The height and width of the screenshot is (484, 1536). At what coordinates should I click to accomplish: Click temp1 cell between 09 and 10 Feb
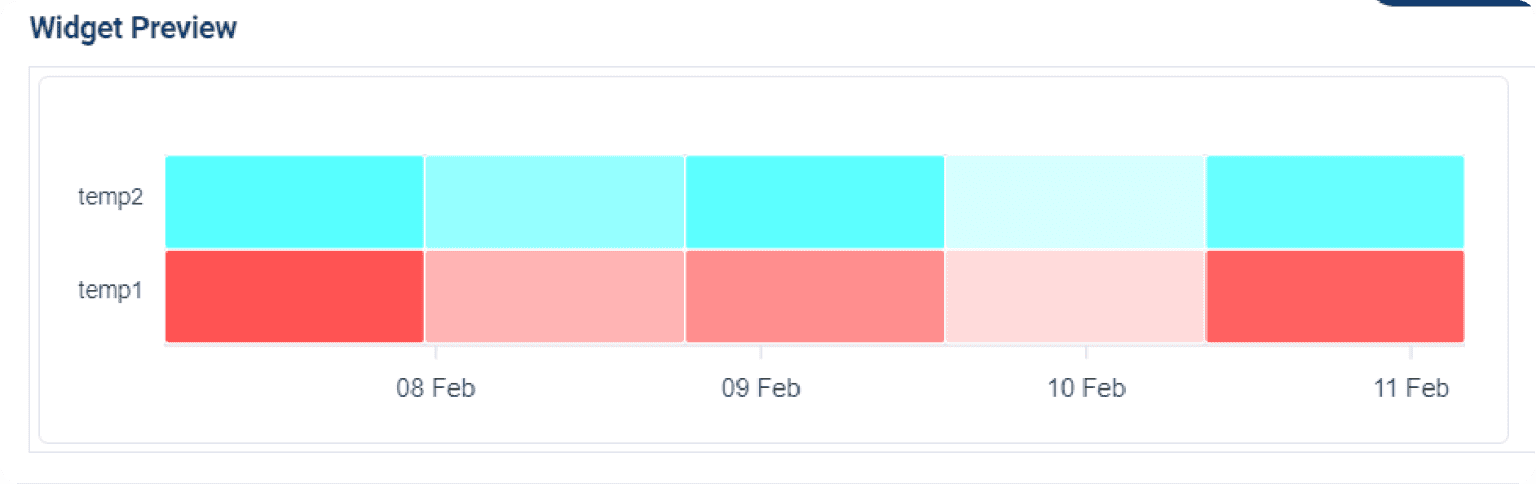[x=814, y=296]
